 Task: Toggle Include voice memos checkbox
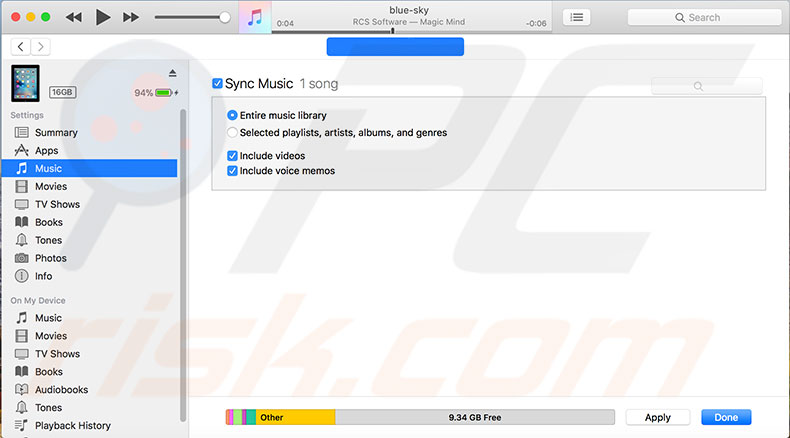(x=232, y=171)
